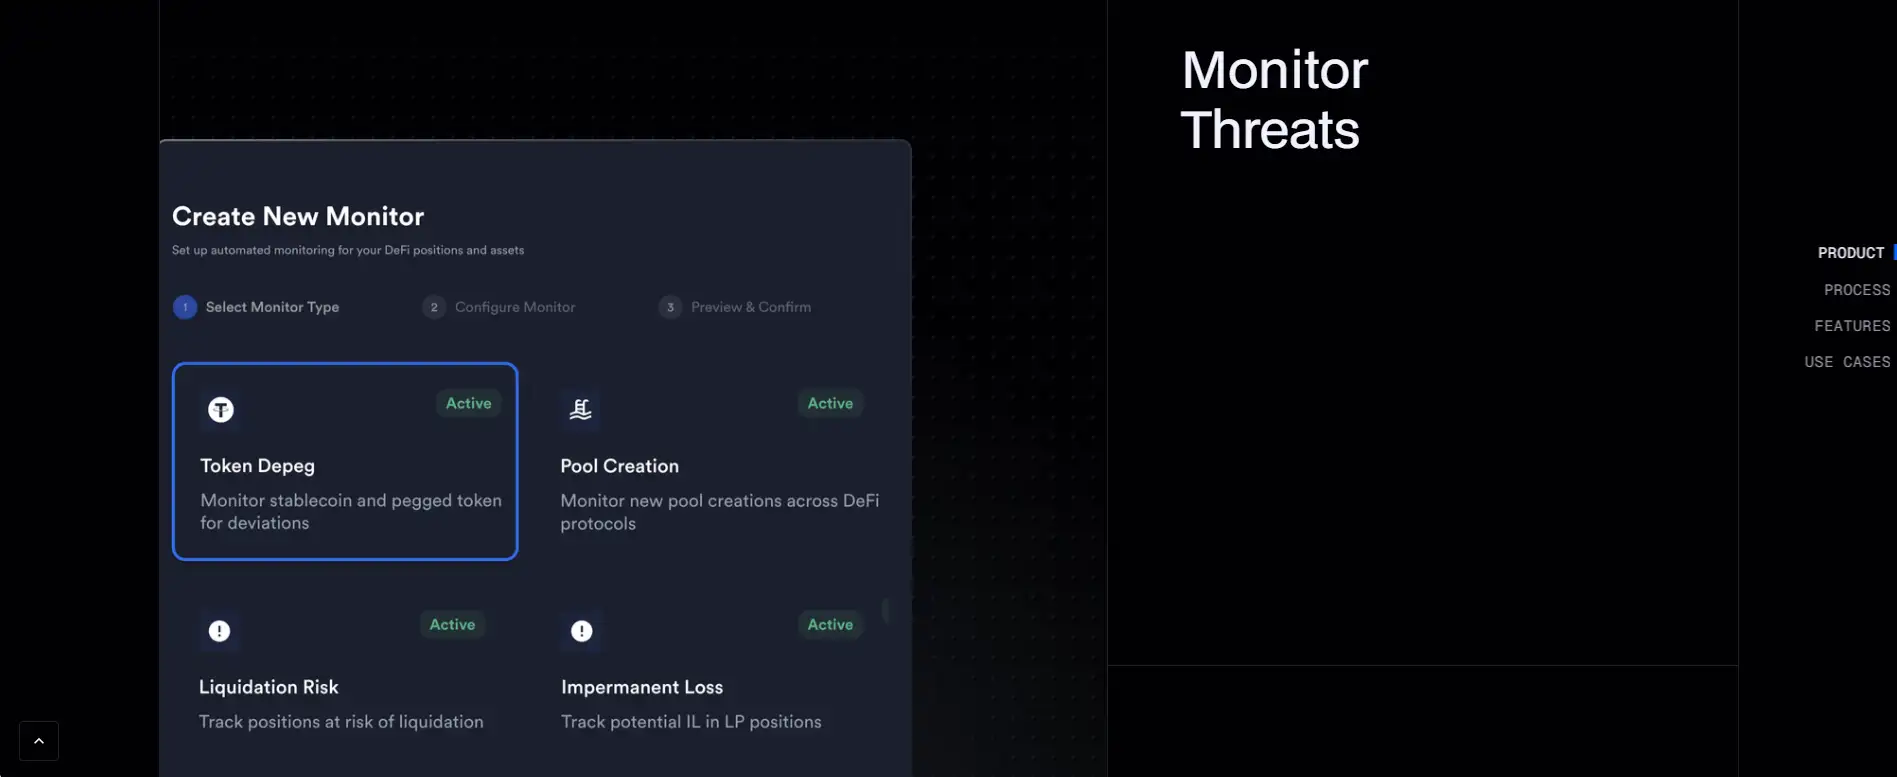Go to the PROCESS section
Screen dimensions: 1897x777
click(1856, 290)
